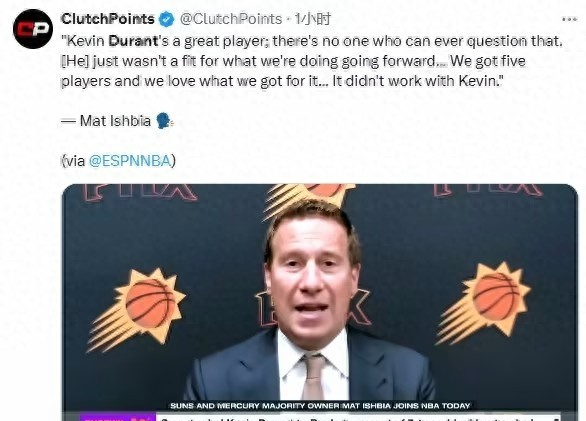Click the Mat Ishbia attribution line
Screen dimensions: 586x421
(x=117, y=121)
